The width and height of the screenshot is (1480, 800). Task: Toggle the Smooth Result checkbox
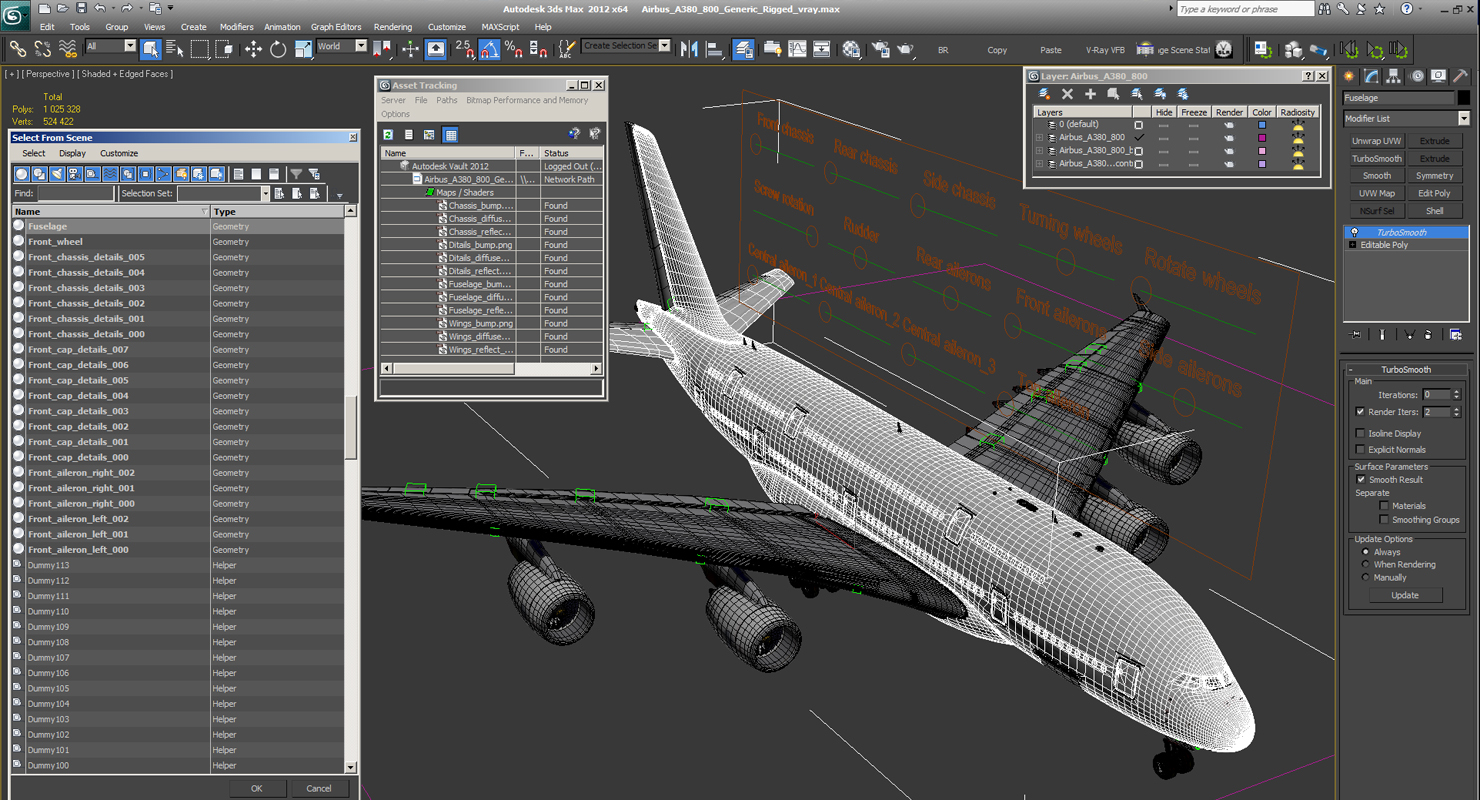coord(1360,480)
